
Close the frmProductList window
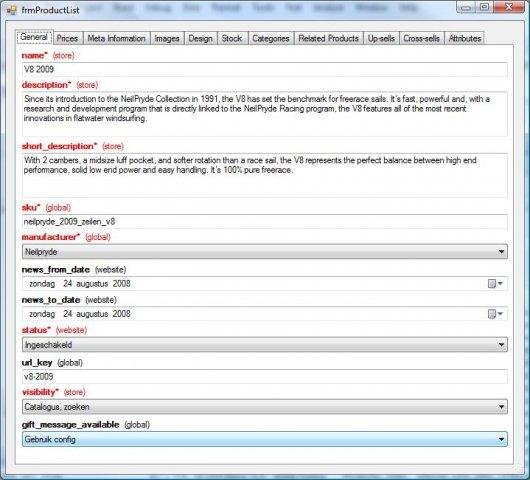pyautogui.click(x=509, y=7)
